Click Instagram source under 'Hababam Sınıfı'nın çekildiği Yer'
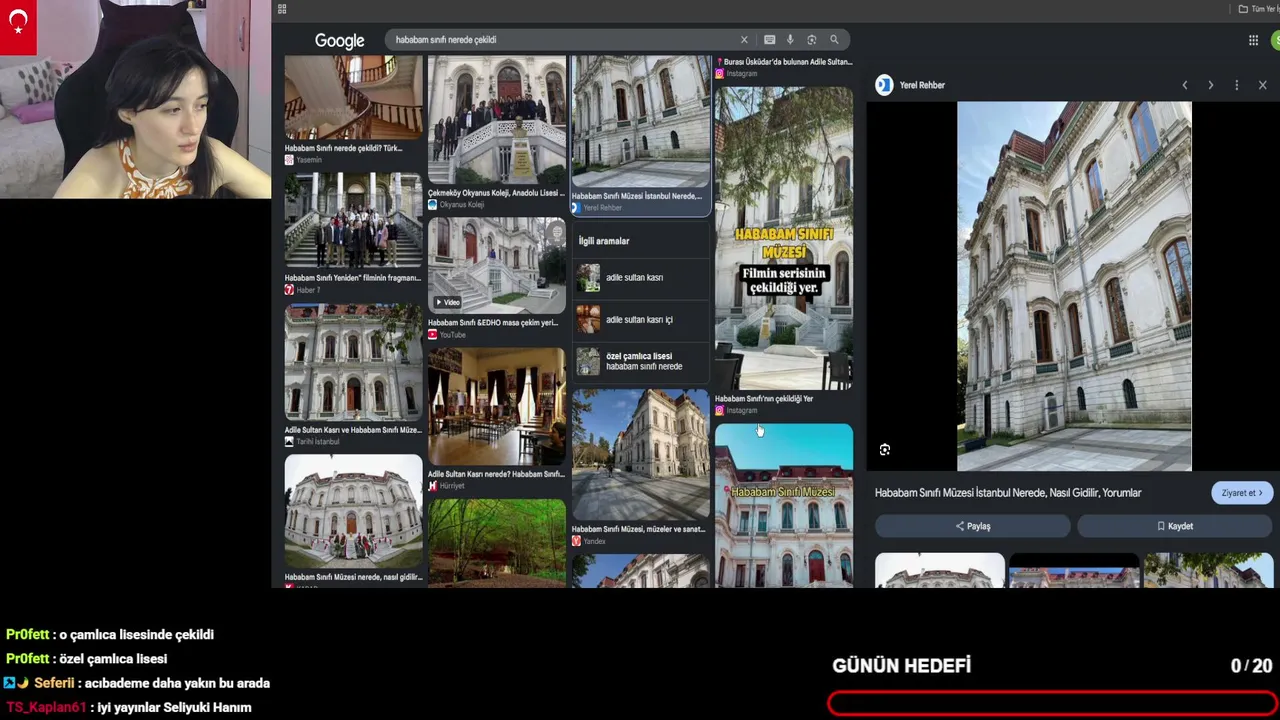Screen dimensions: 1280x720 coord(742,411)
